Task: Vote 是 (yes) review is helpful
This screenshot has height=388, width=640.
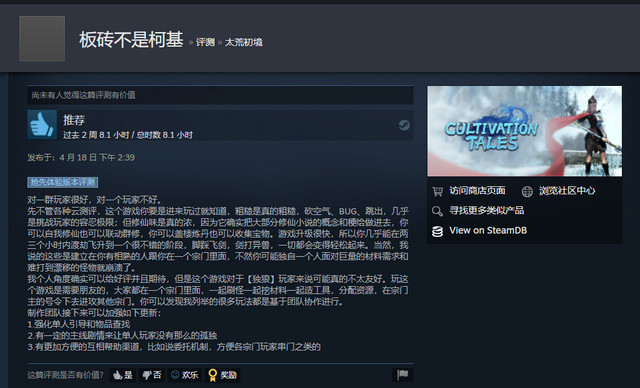Action: click(x=123, y=375)
